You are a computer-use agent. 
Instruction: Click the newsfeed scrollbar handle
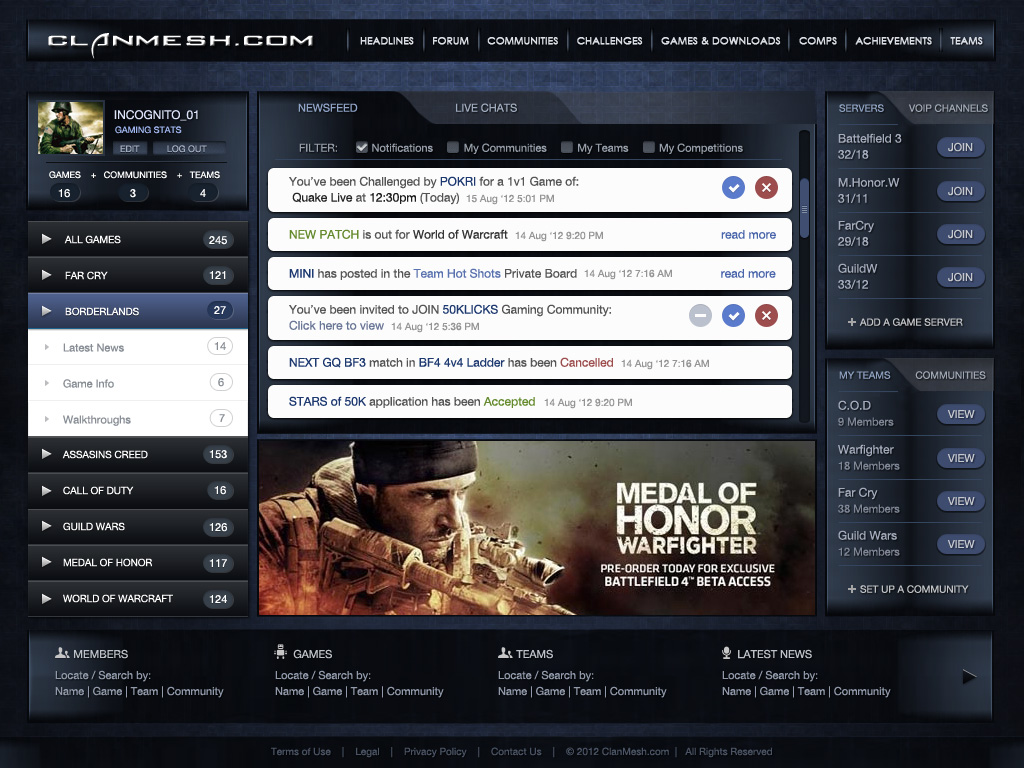click(805, 208)
